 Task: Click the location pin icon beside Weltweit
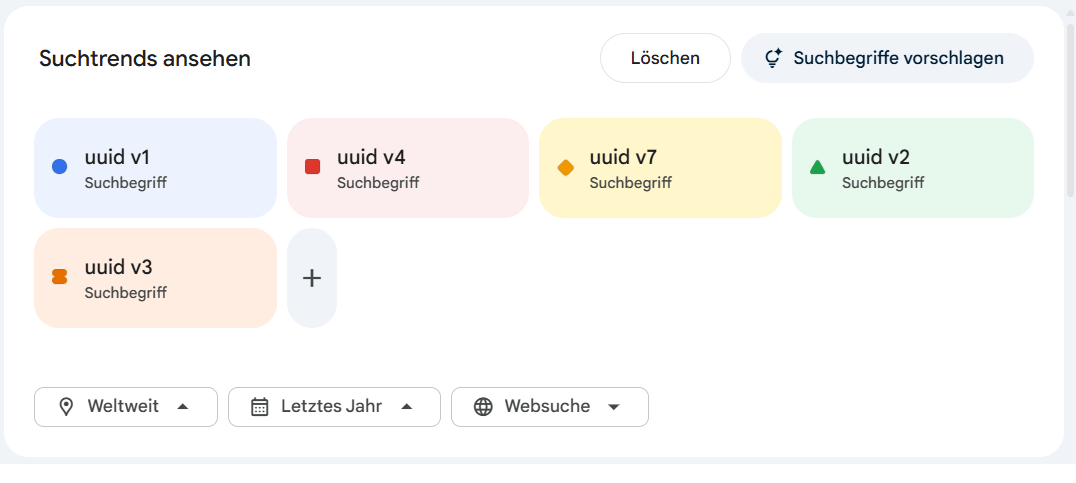coord(66,407)
